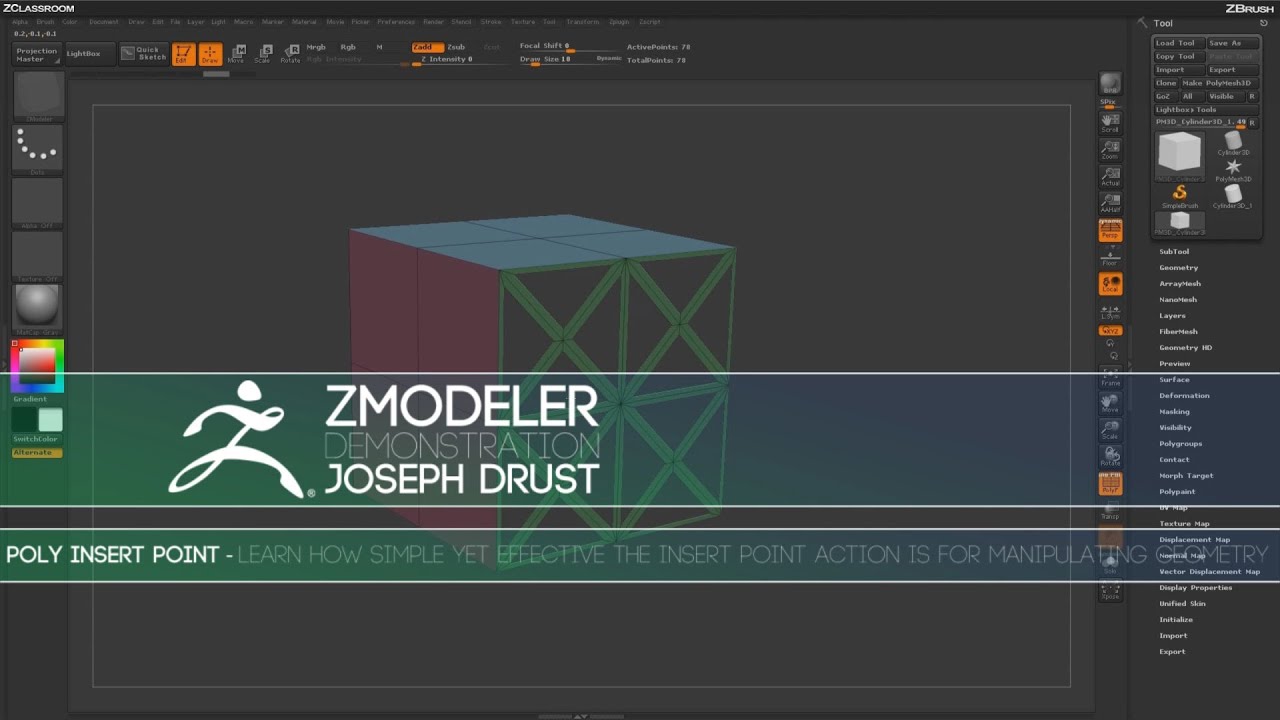Adjust the Draw Size slider

[557, 60]
